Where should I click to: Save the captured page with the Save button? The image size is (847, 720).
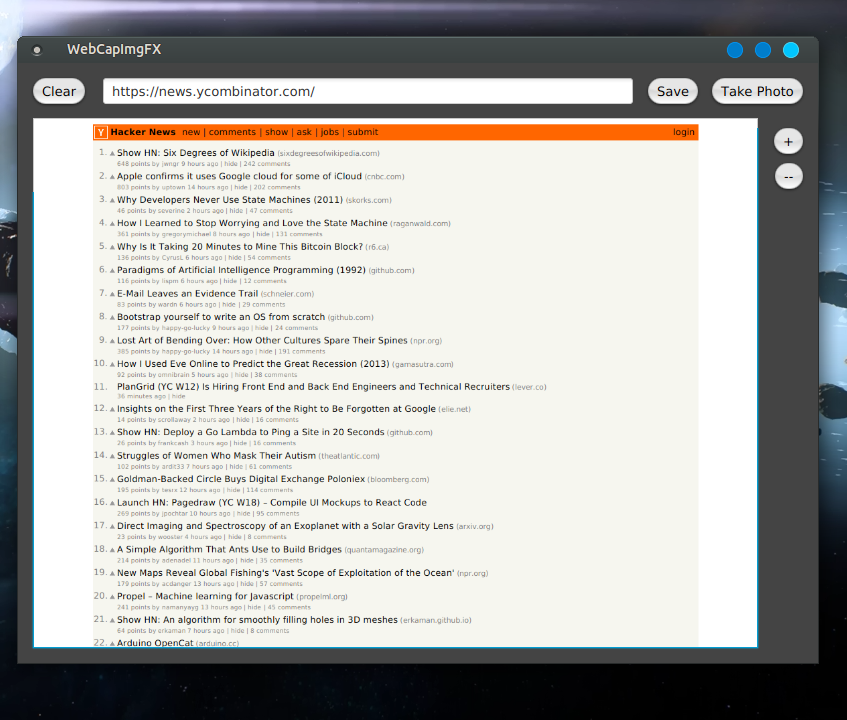click(x=672, y=91)
